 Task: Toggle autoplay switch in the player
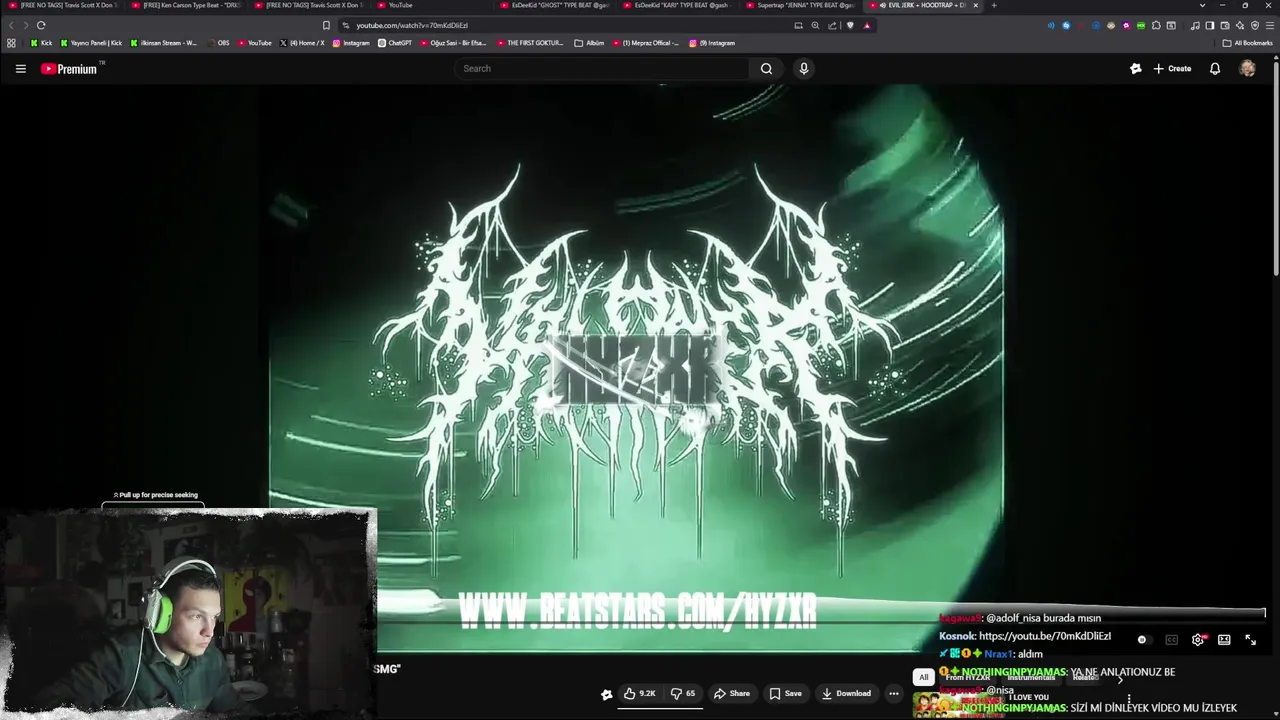[x=1143, y=640]
